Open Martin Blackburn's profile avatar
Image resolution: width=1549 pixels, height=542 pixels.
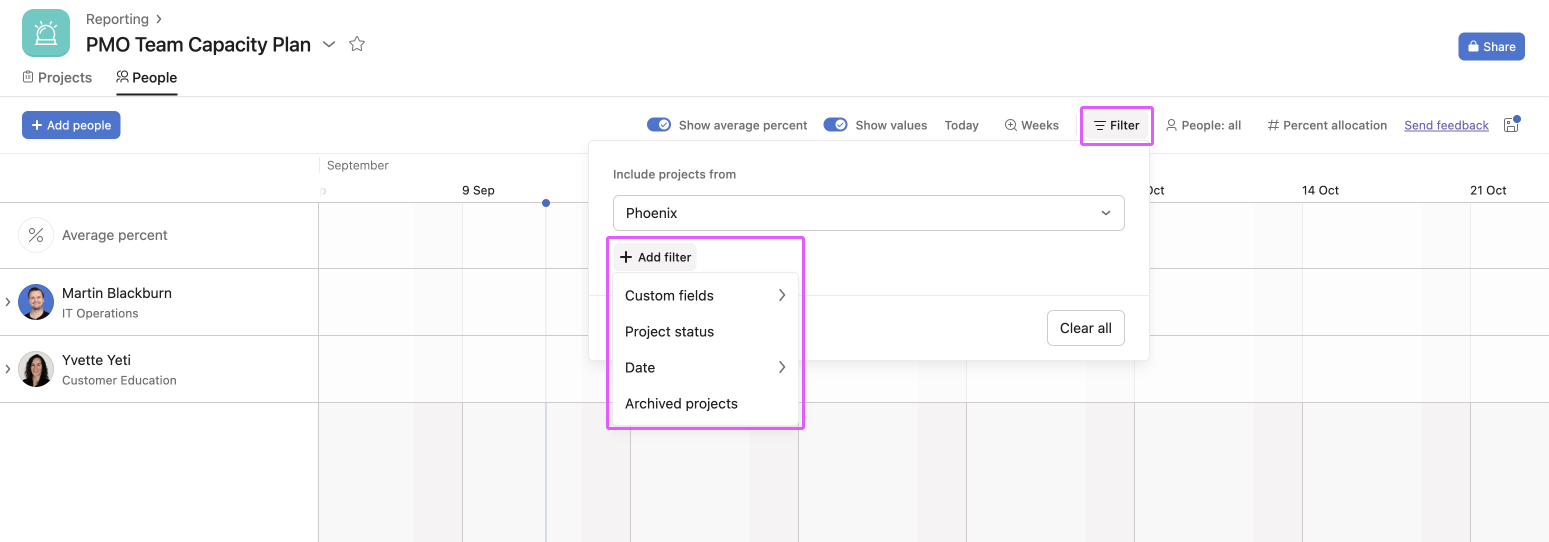[36, 302]
